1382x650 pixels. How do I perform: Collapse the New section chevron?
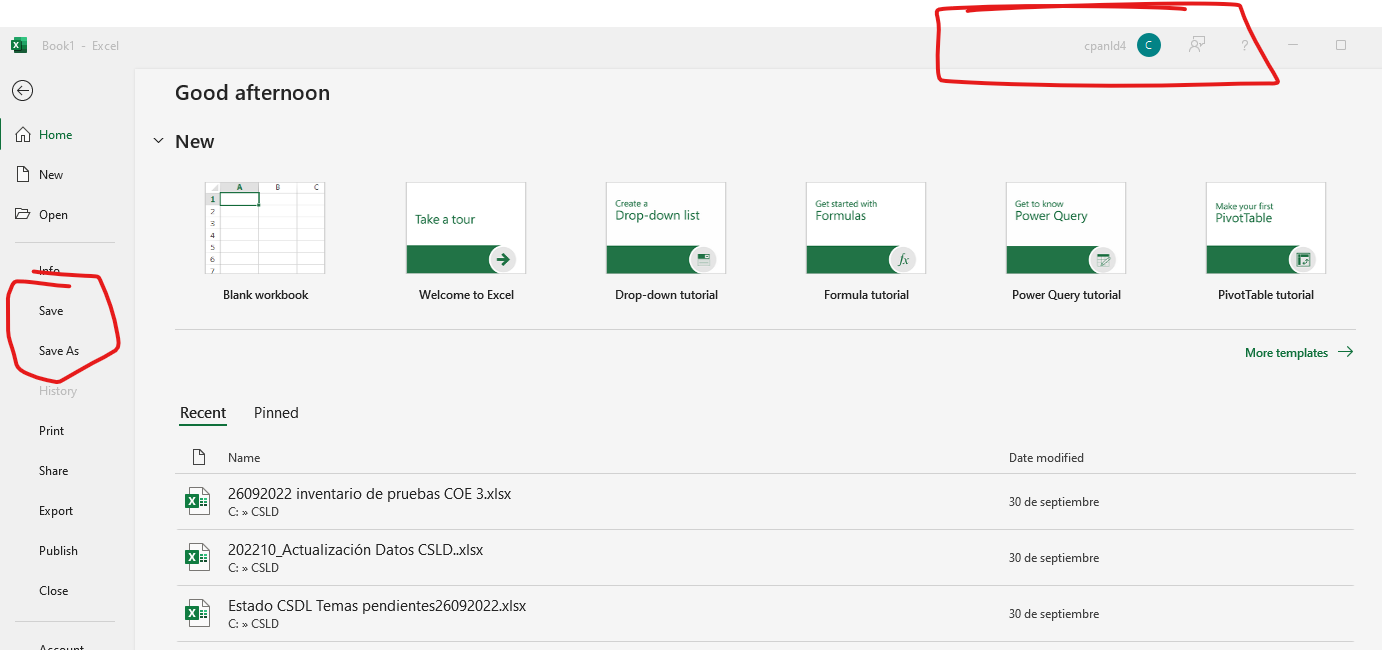tap(158, 142)
